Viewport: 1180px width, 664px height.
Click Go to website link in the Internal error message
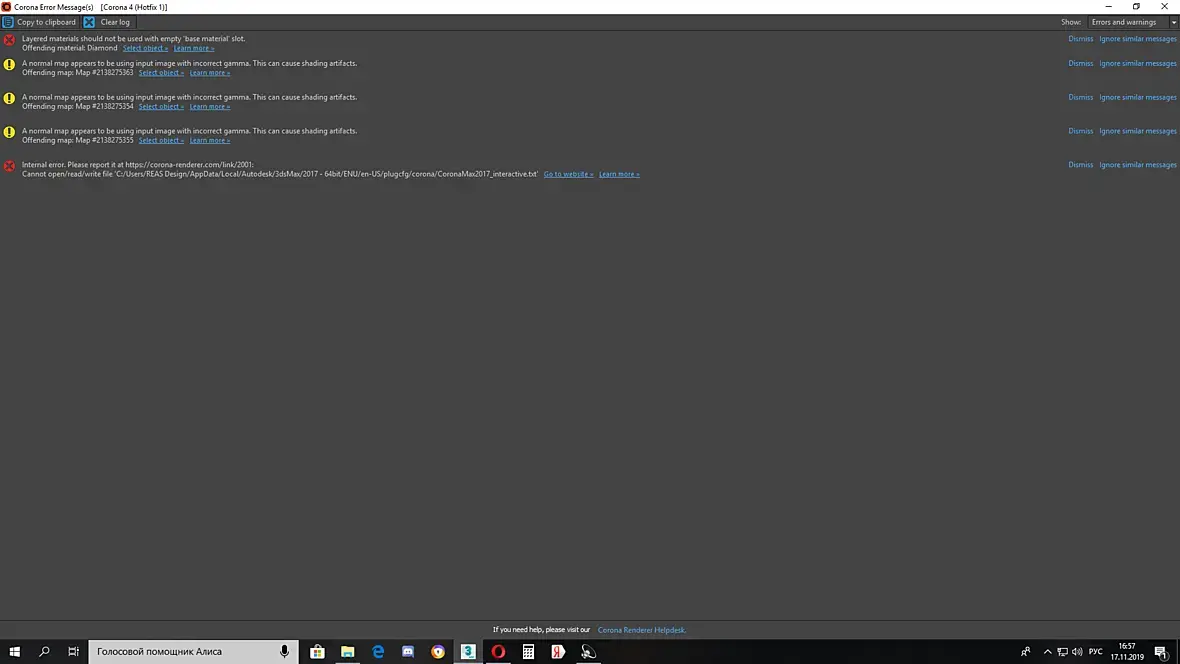[568, 174]
